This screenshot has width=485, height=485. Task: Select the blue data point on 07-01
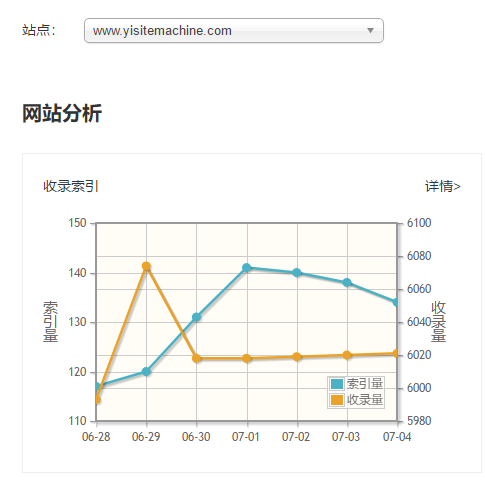[x=247, y=268]
